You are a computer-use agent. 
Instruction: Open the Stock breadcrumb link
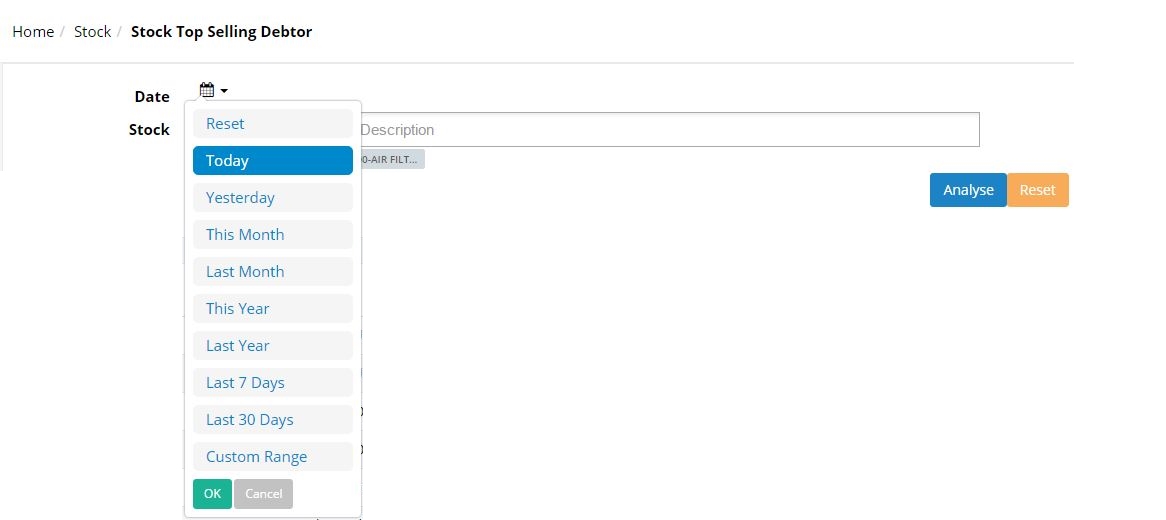tap(92, 31)
